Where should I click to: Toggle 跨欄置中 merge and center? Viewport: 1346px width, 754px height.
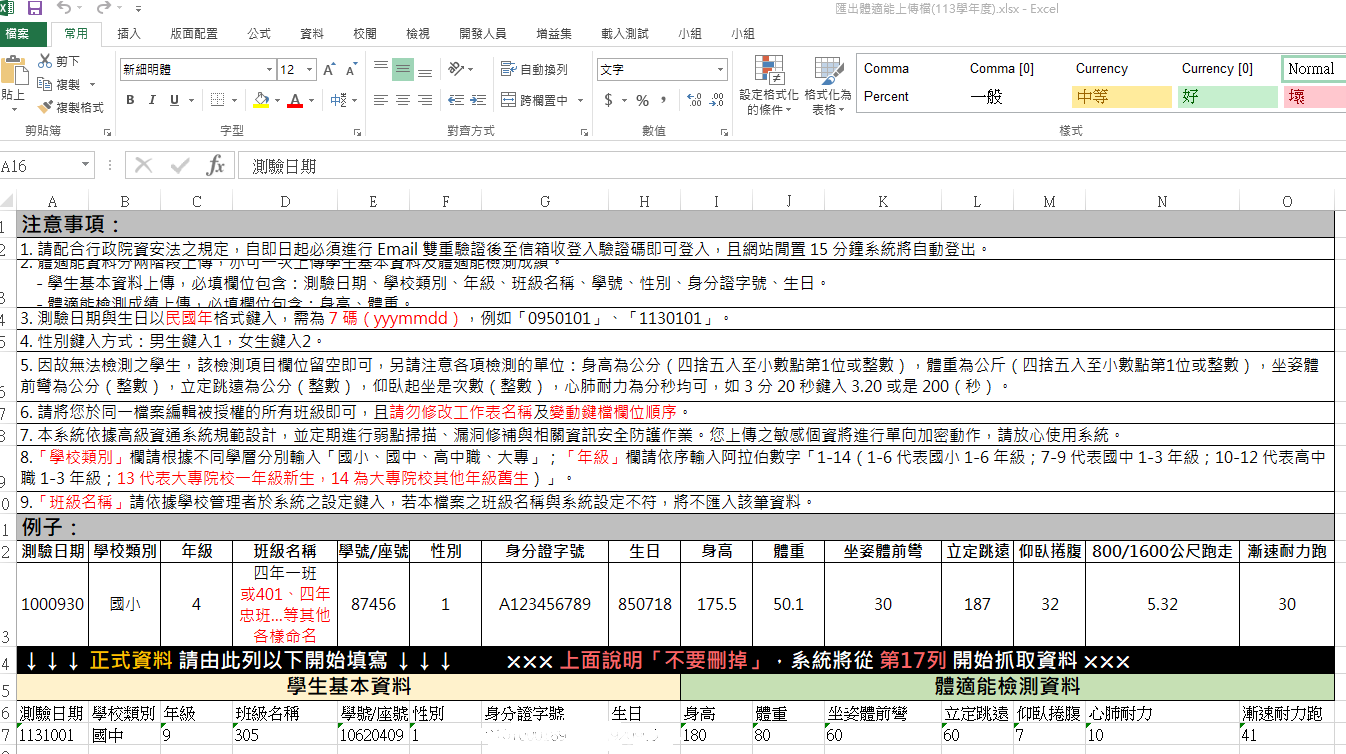[534, 100]
